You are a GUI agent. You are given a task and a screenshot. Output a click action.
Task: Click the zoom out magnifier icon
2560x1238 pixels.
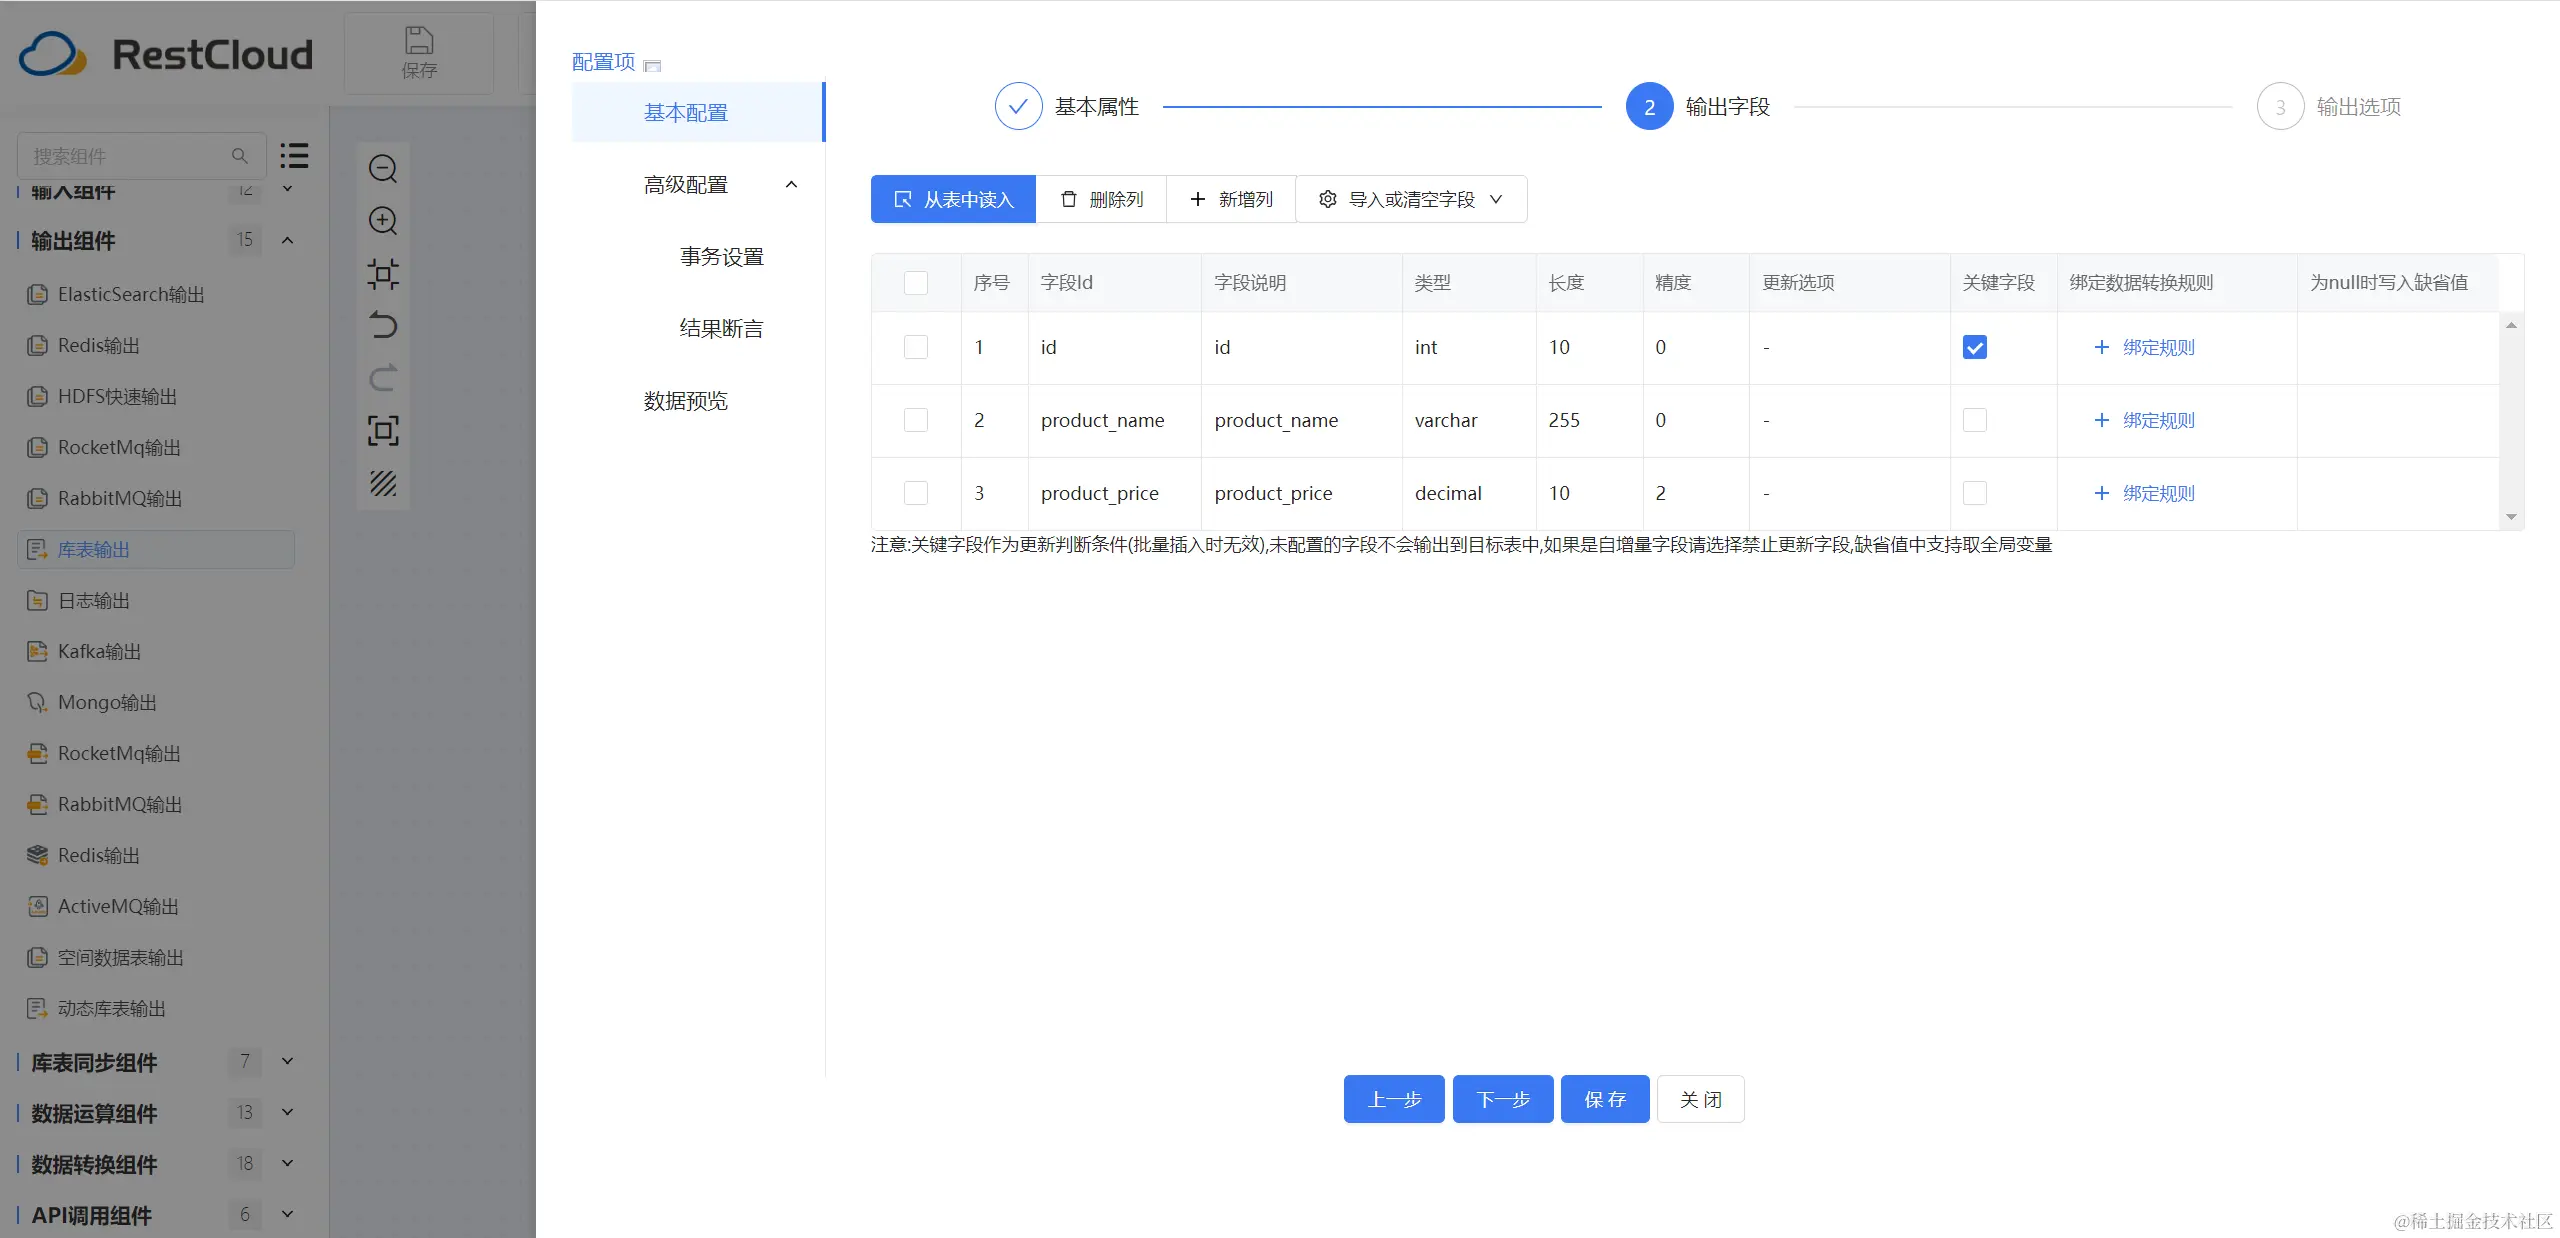coord(383,168)
